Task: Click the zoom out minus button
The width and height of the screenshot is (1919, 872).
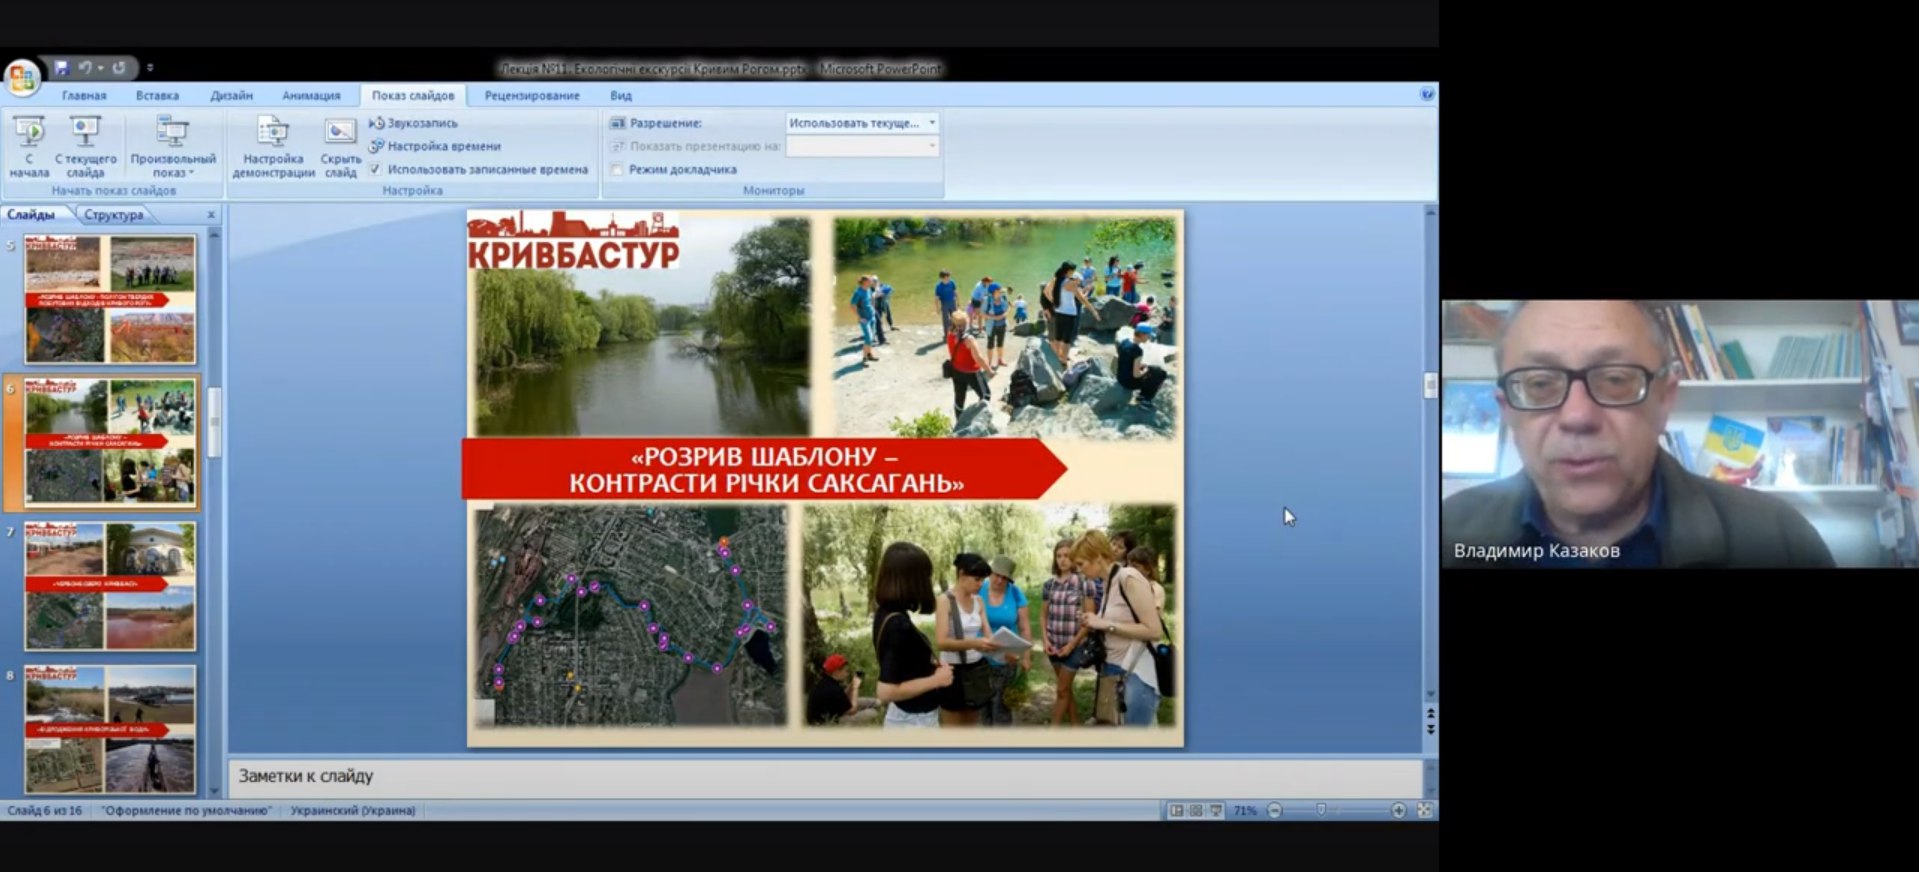Action: pos(1275,810)
